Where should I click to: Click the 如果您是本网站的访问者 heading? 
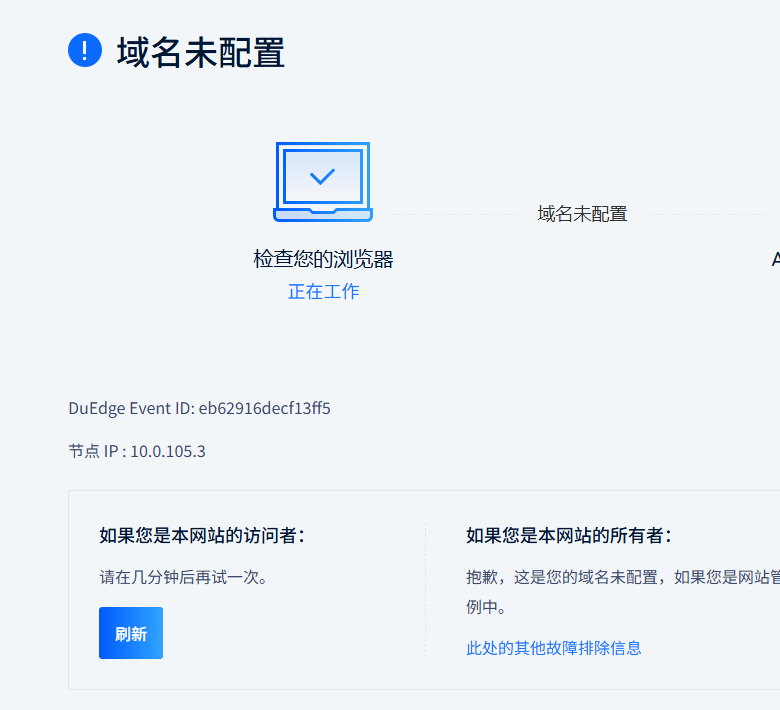tap(201, 536)
